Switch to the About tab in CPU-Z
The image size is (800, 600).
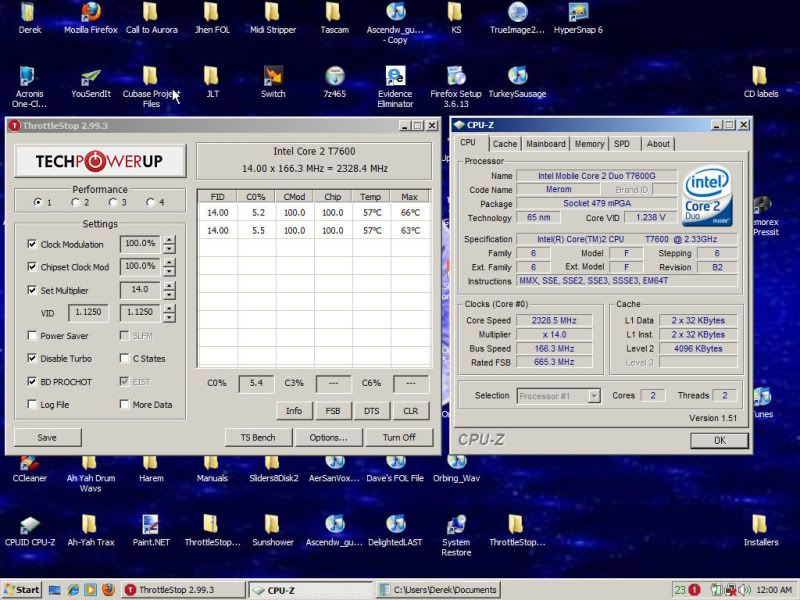click(658, 144)
